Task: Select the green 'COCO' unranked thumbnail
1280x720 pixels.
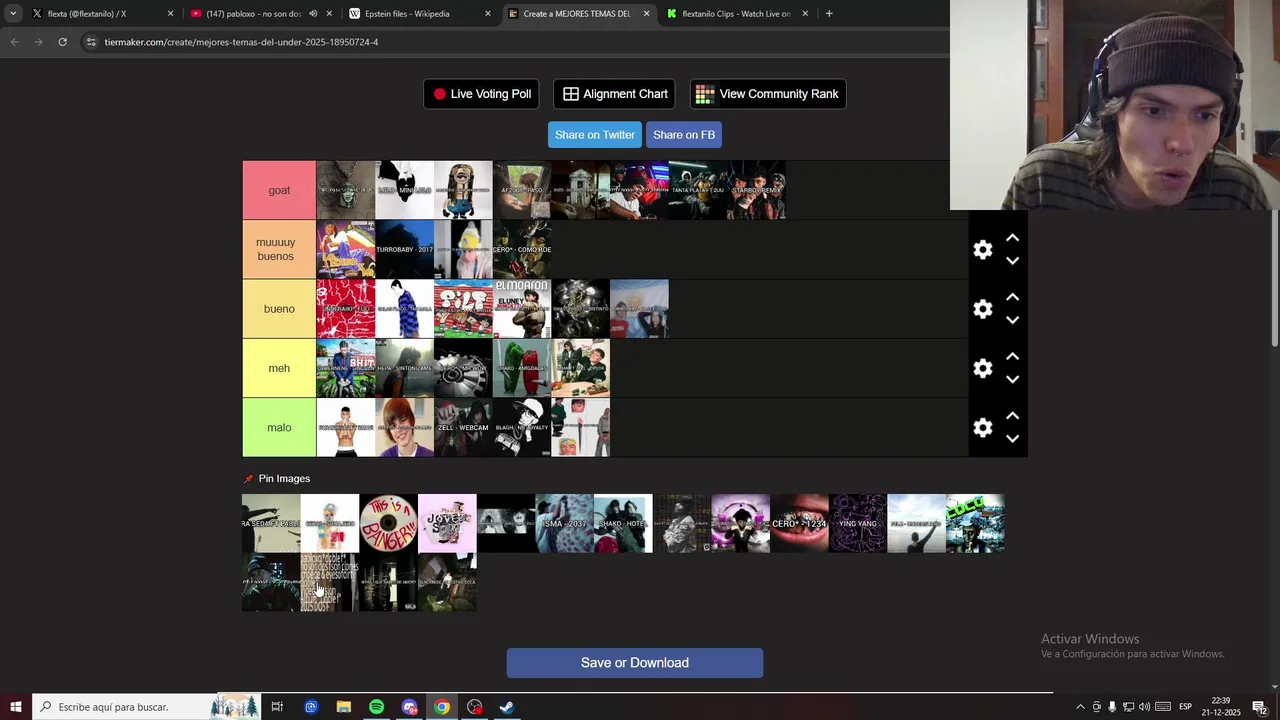Action: pyautogui.click(x=975, y=523)
